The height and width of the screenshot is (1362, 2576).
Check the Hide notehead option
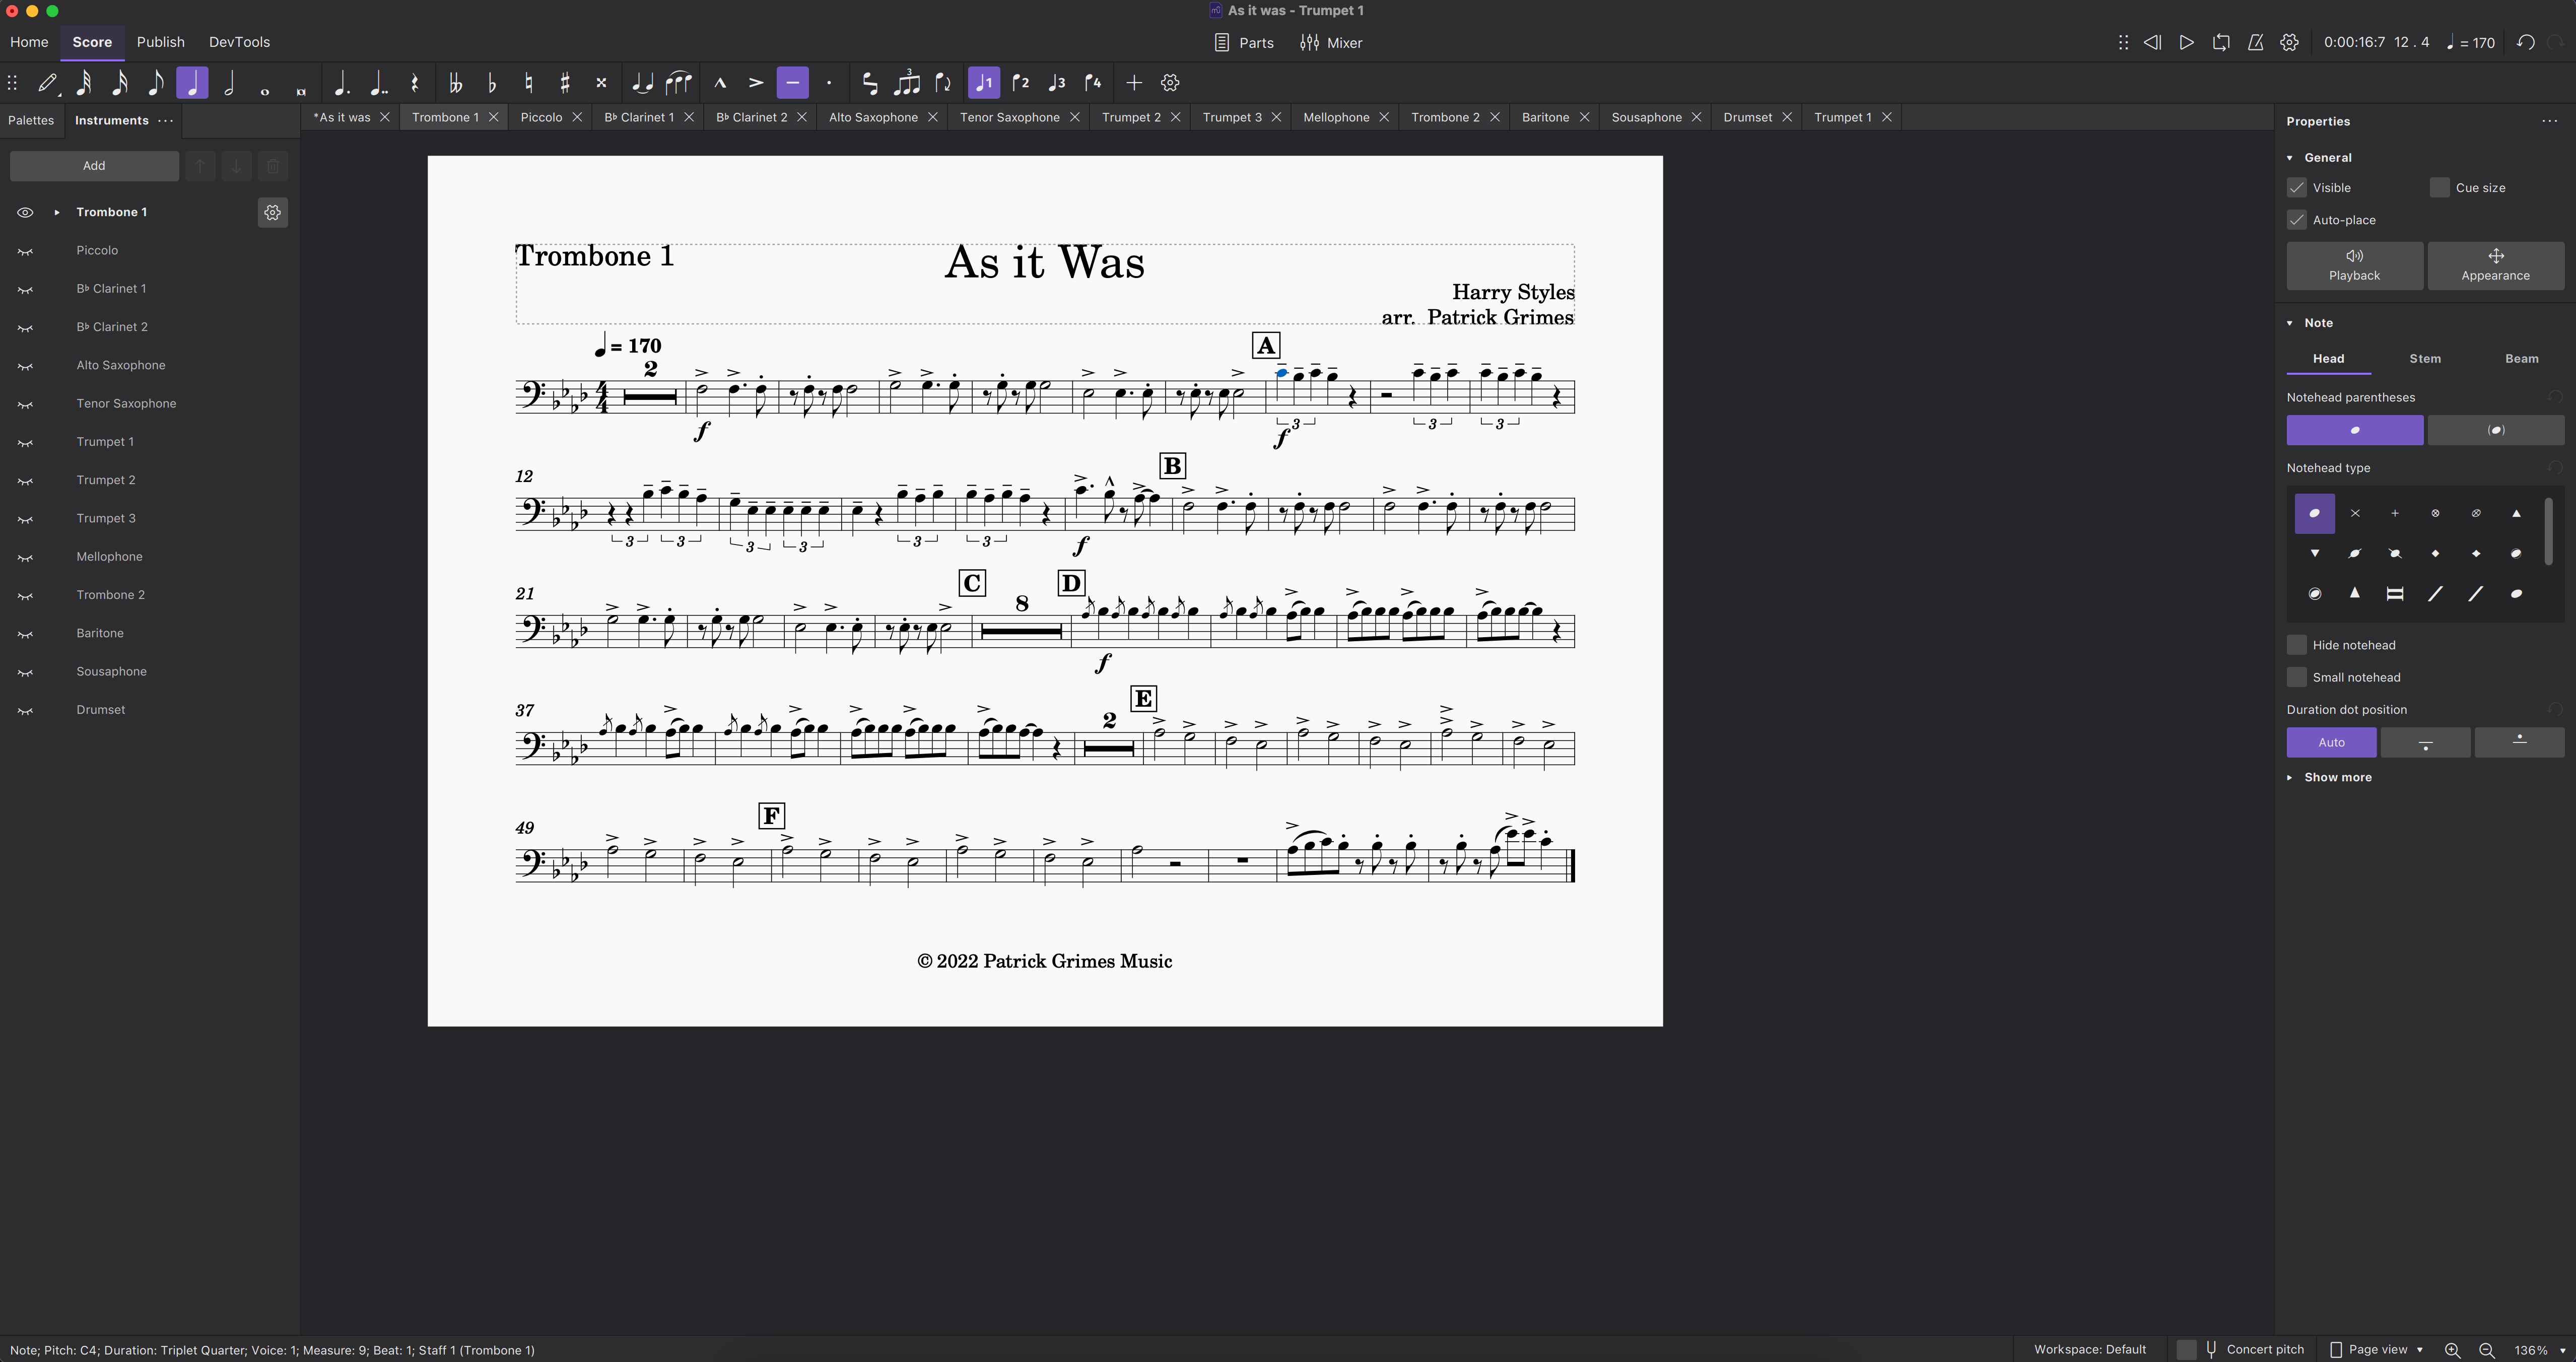2296,644
